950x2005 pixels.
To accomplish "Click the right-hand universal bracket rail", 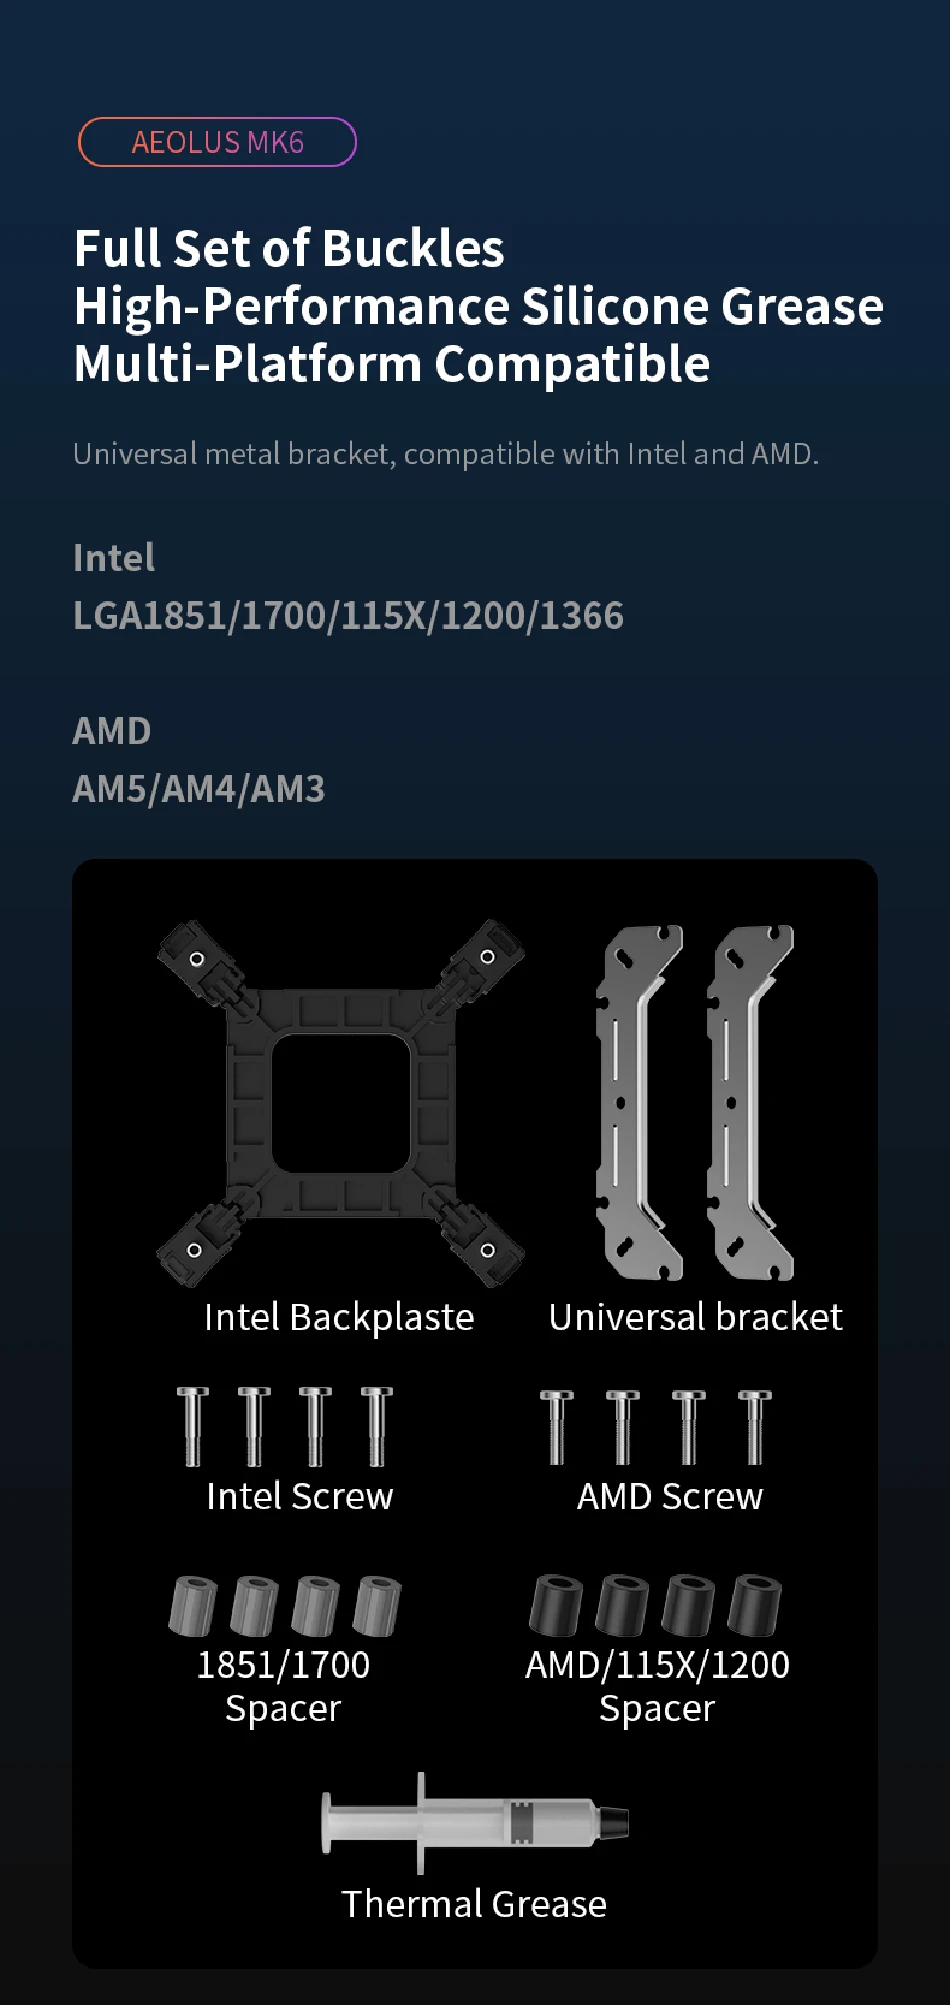I will click(750, 1102).
